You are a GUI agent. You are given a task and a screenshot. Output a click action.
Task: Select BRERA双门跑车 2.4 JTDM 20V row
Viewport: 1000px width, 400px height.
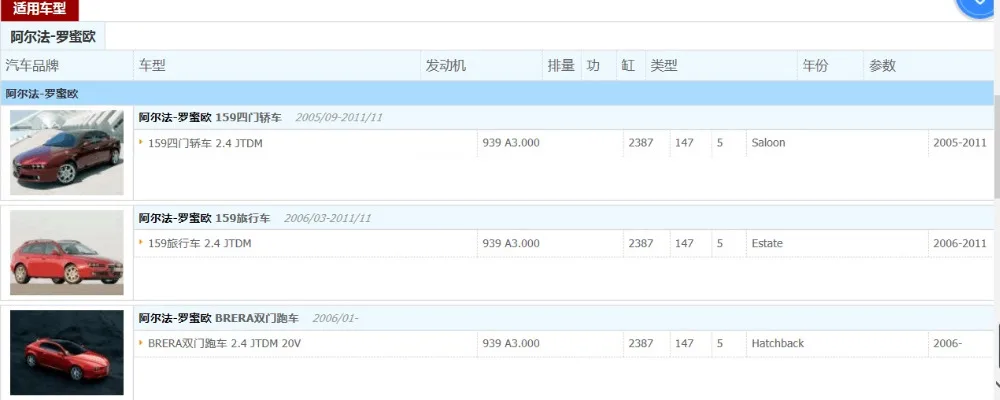pos(224,344)
